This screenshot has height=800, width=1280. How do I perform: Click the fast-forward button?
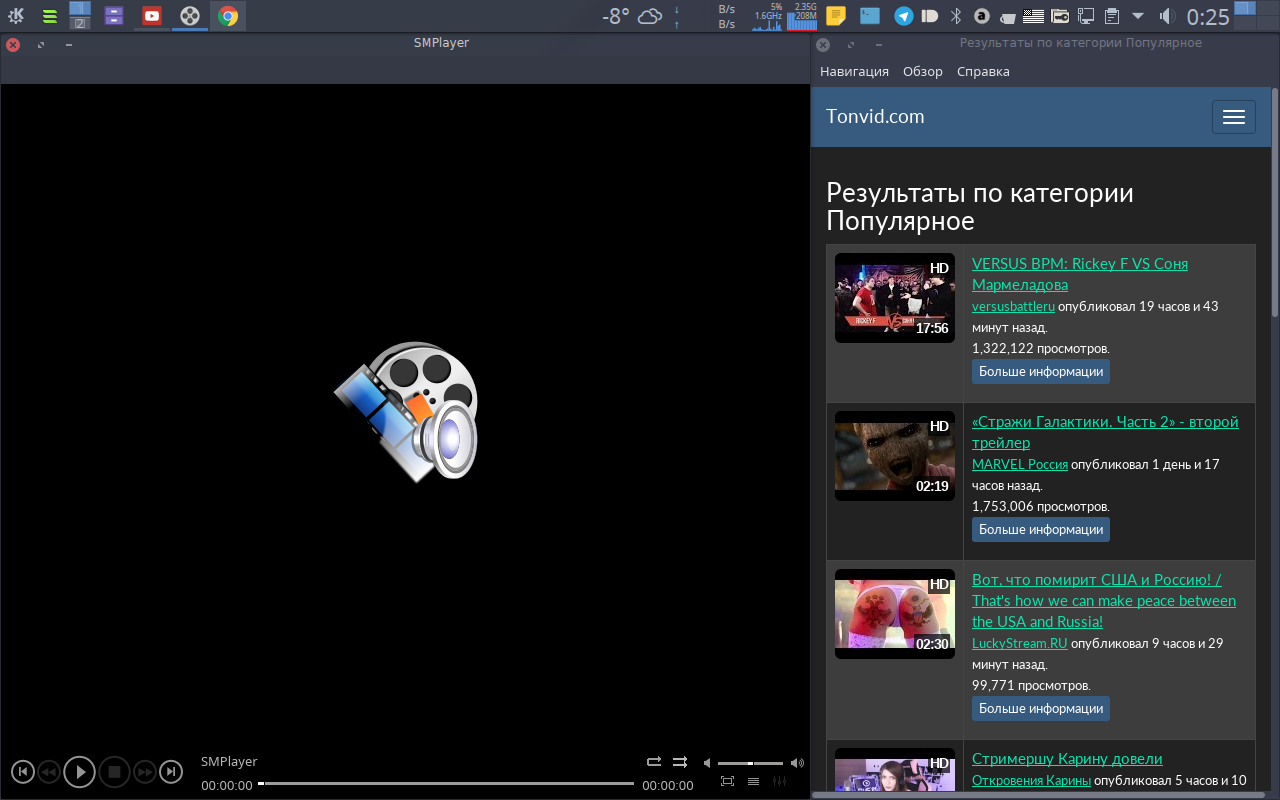[x=145, y=772]
